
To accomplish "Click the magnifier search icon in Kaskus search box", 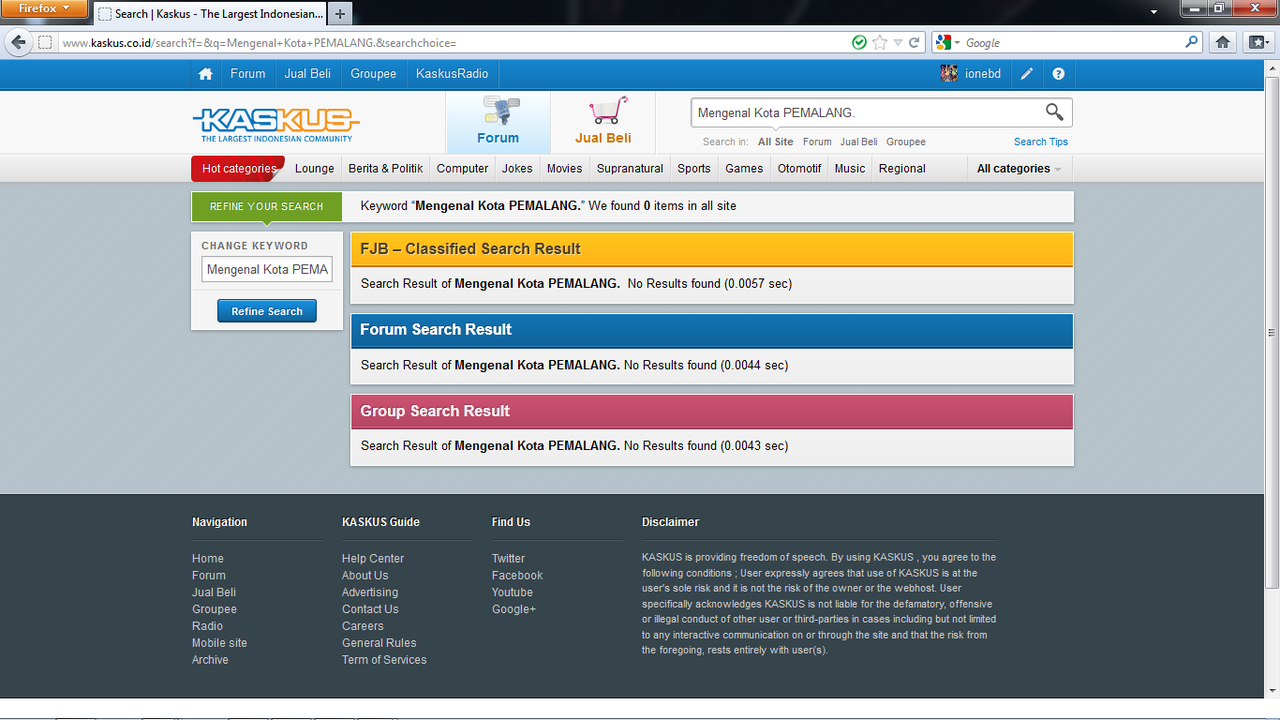I will (1054, 112).
